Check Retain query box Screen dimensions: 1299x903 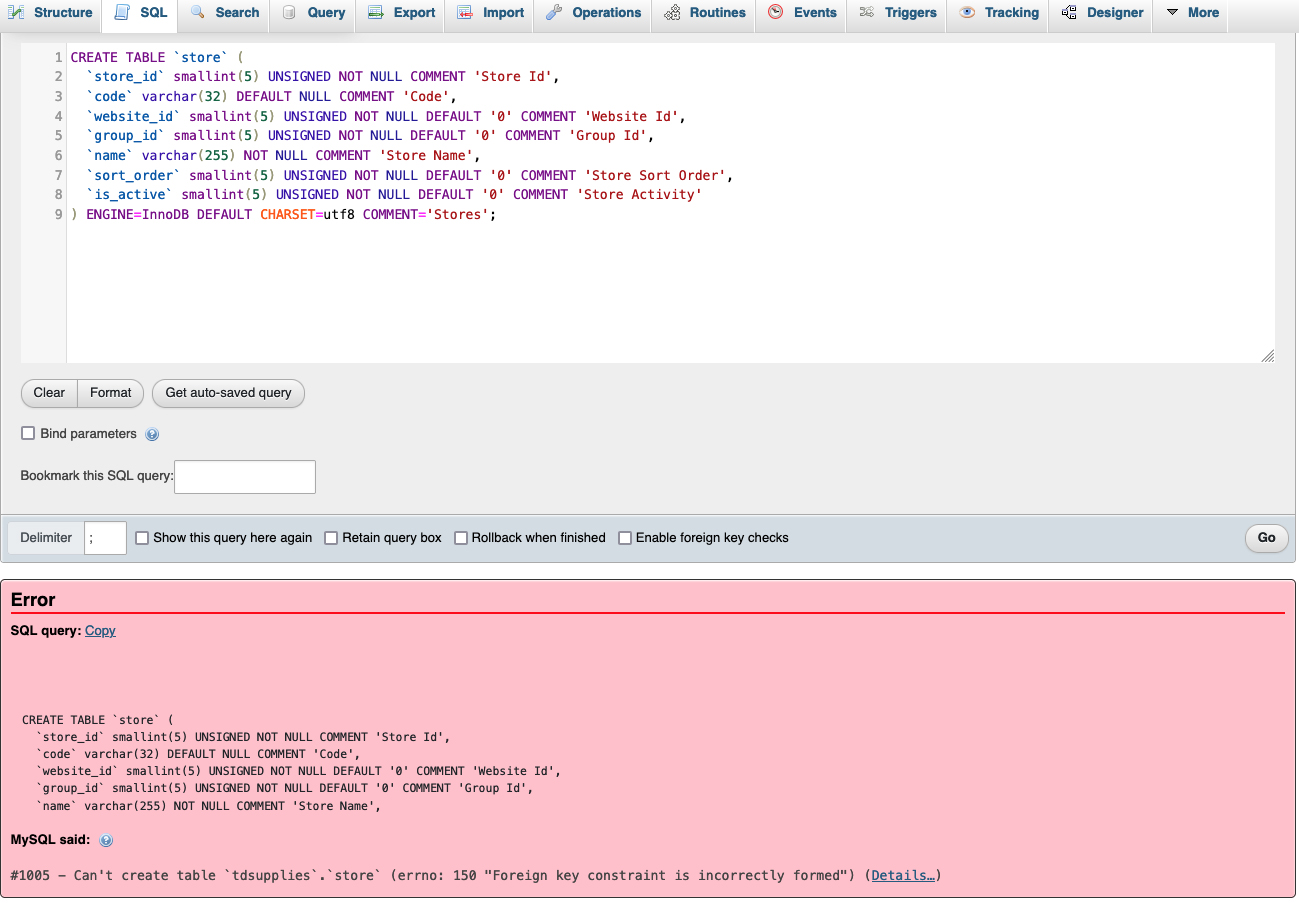pos(331,537)
